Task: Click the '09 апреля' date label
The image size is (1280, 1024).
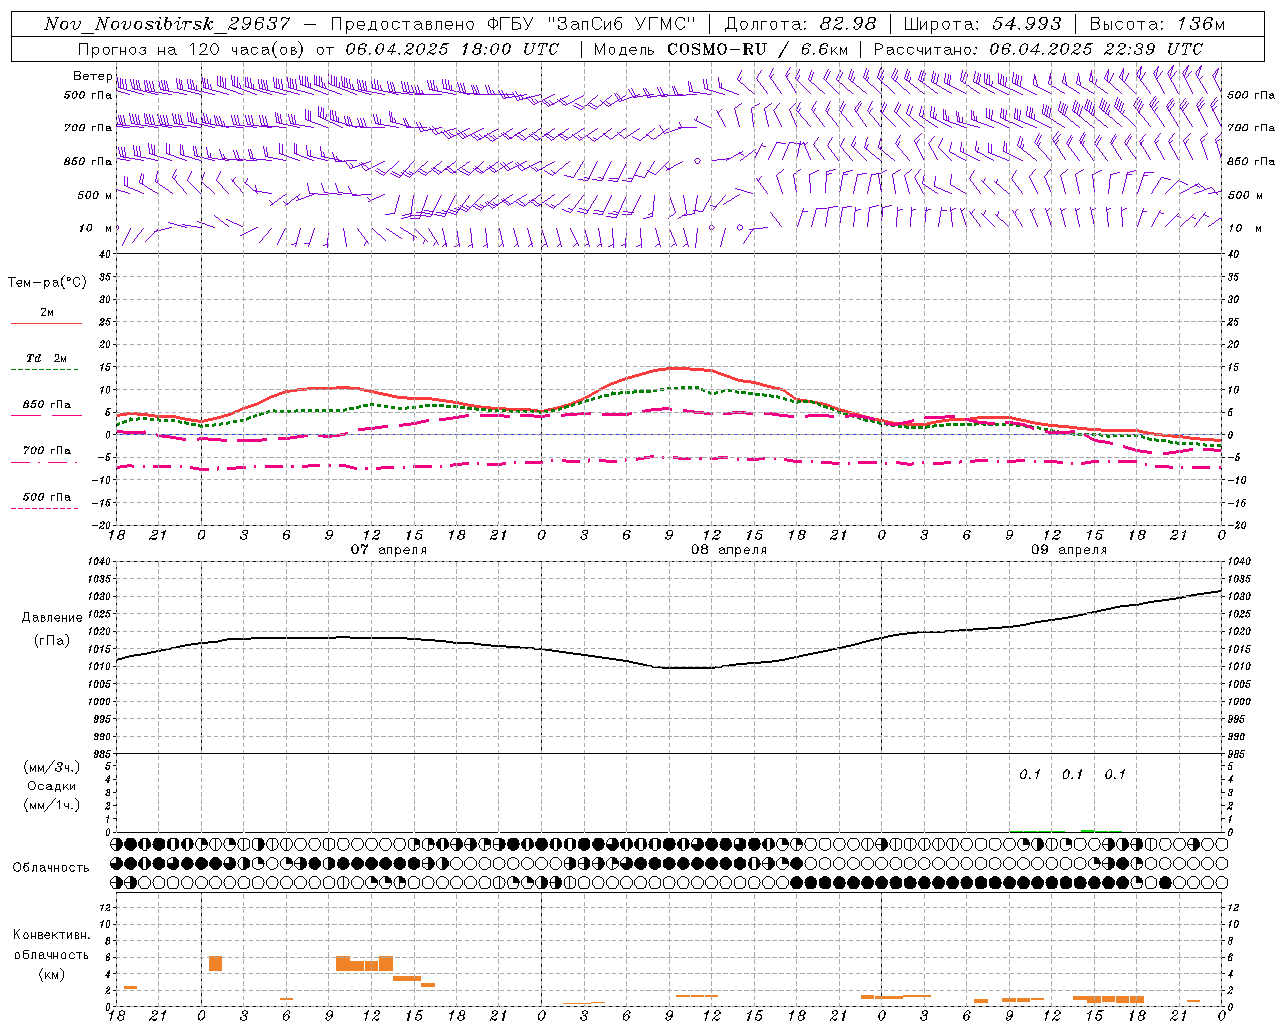Action: click(x=1070, y=549)
